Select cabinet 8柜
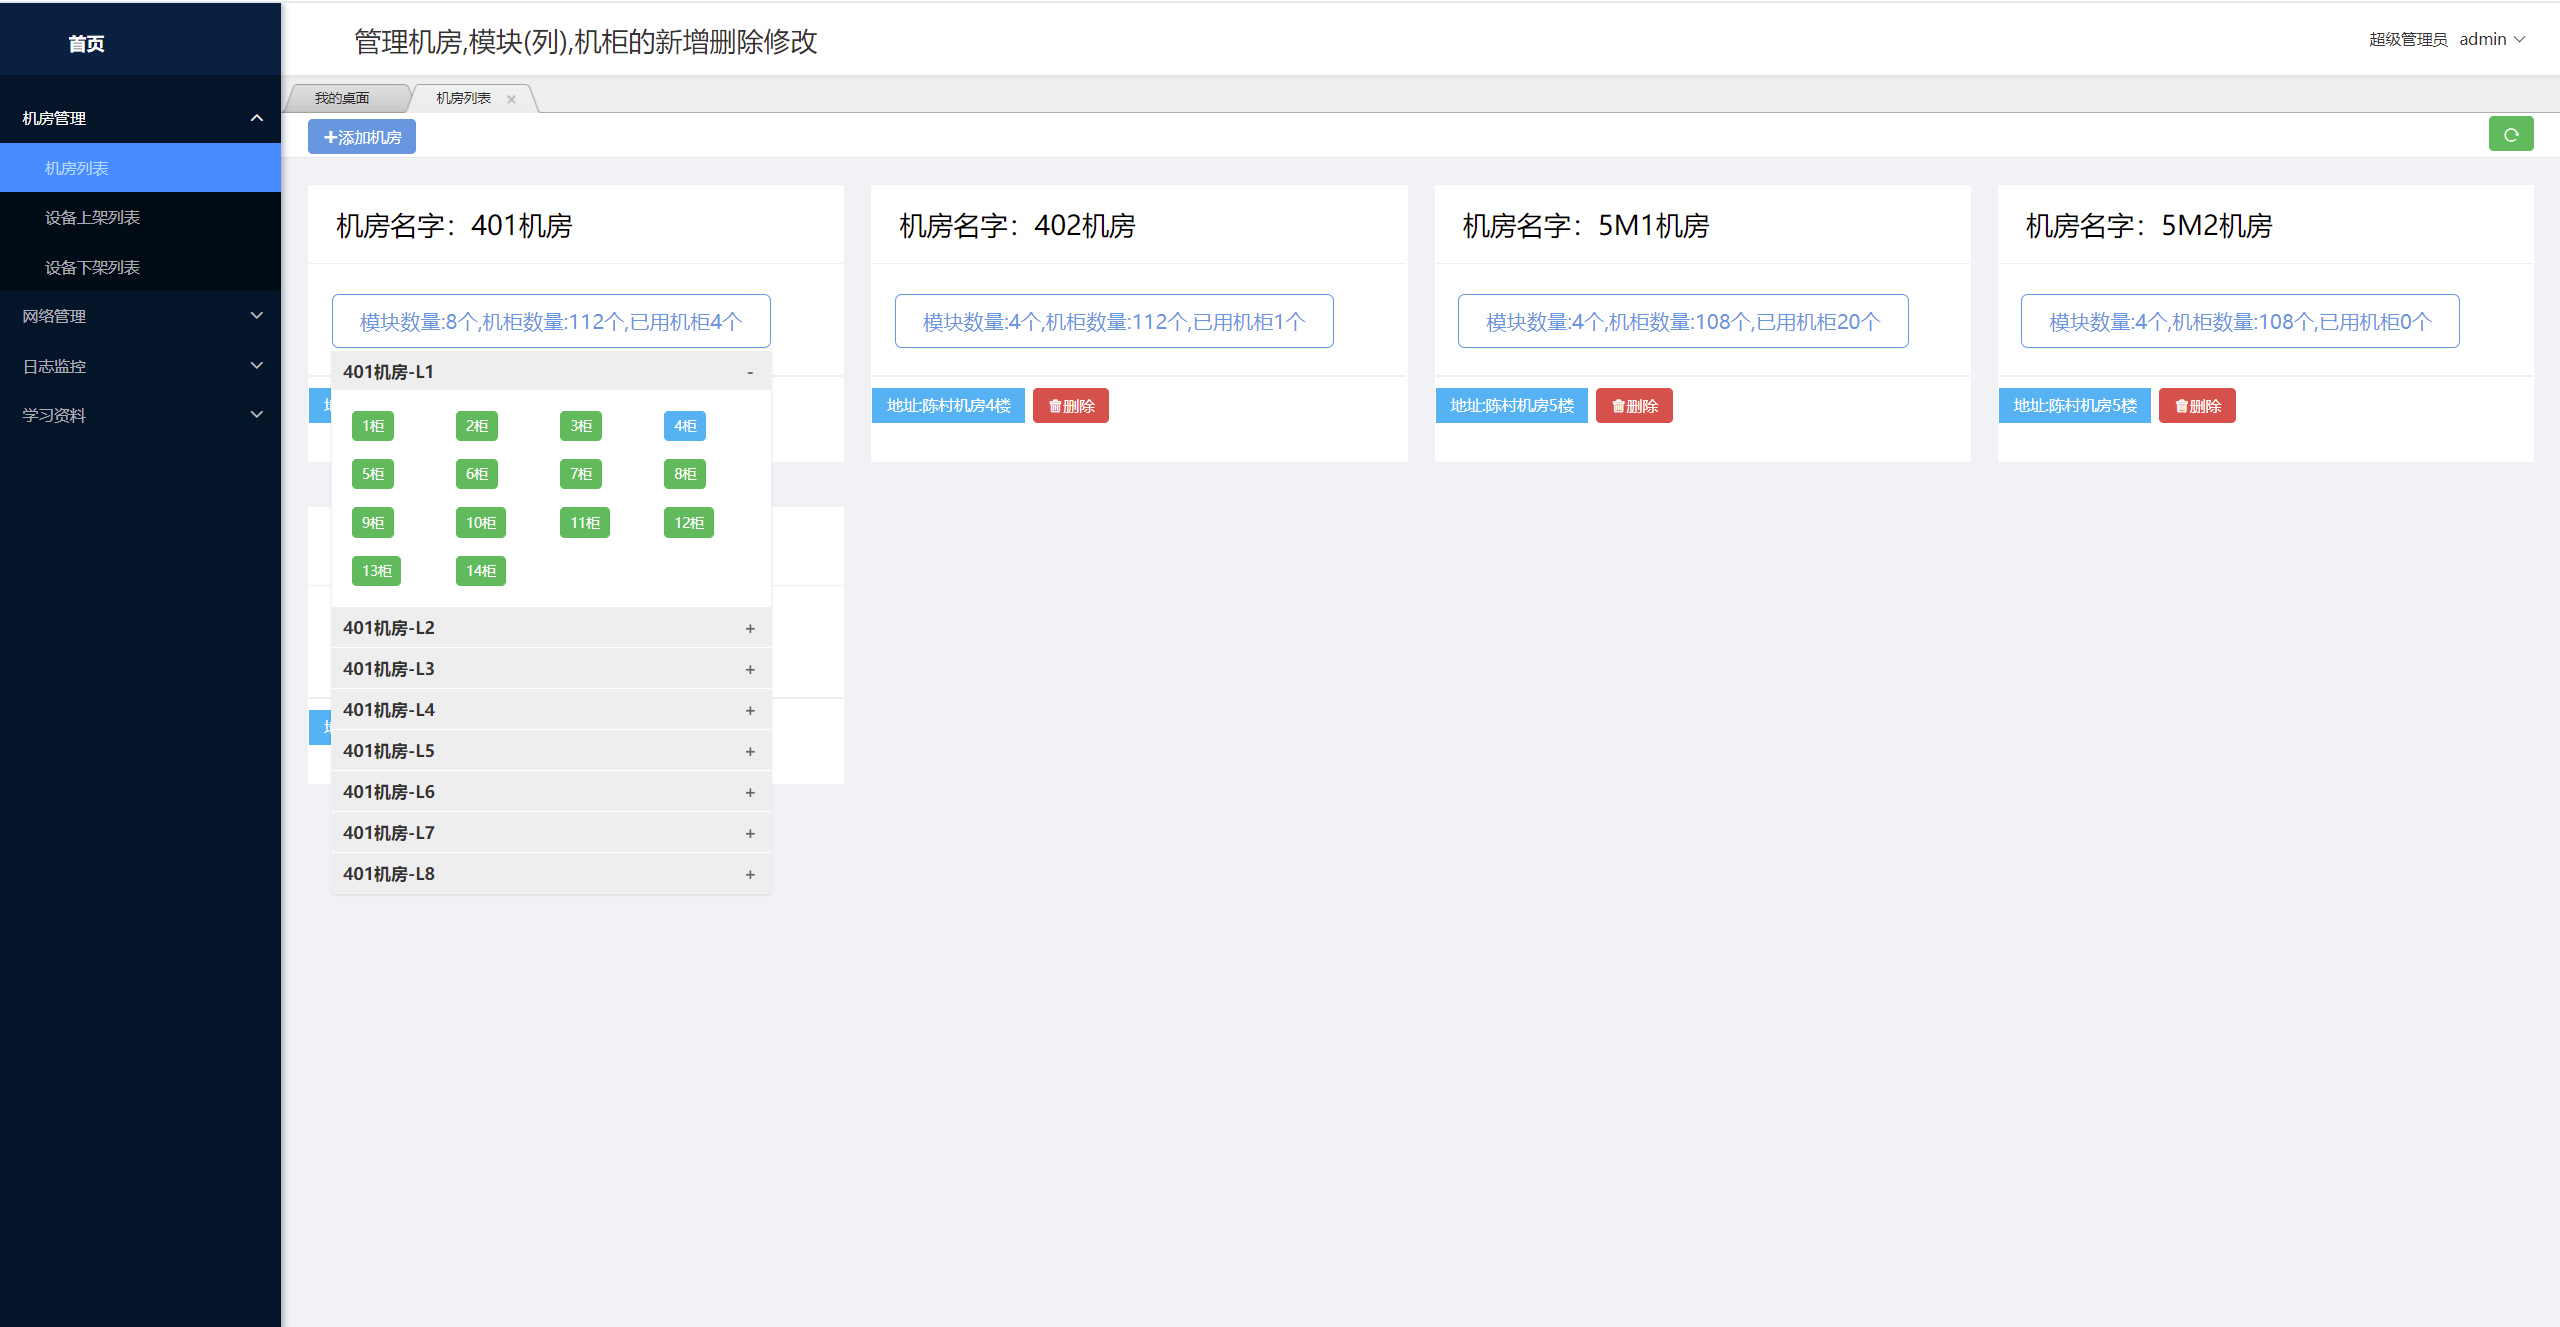This screenshot has width=2560, height=1327. click(685, 474)
